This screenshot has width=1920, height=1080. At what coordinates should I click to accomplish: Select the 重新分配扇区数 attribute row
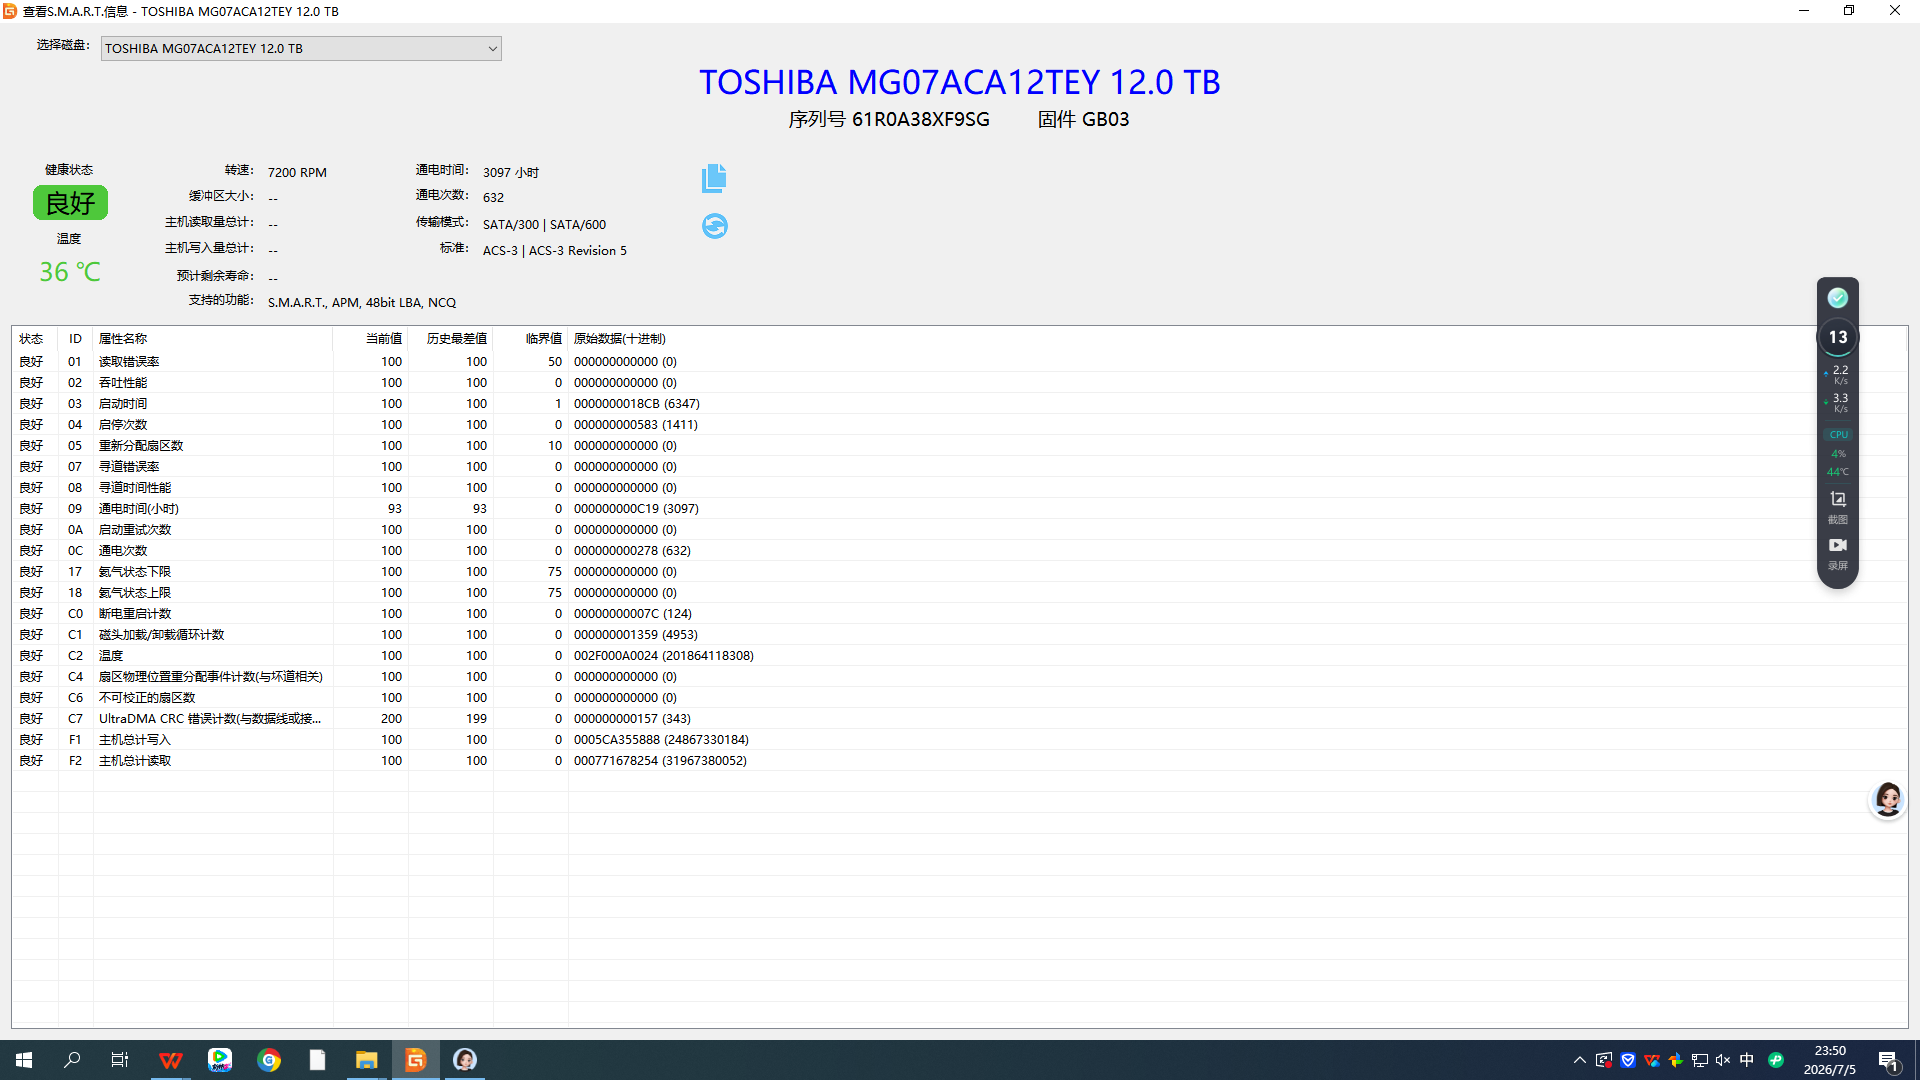pyautogui.click(x=960, y=446)
